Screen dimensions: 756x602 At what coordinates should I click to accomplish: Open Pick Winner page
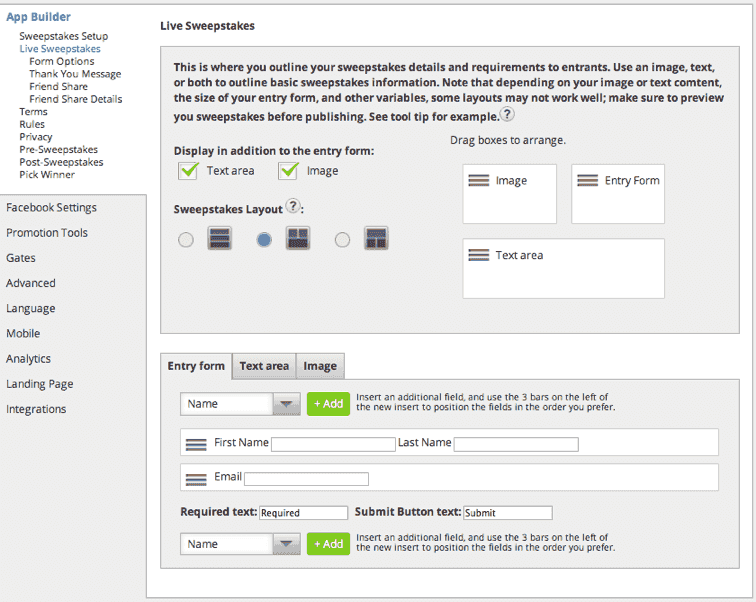47,174
